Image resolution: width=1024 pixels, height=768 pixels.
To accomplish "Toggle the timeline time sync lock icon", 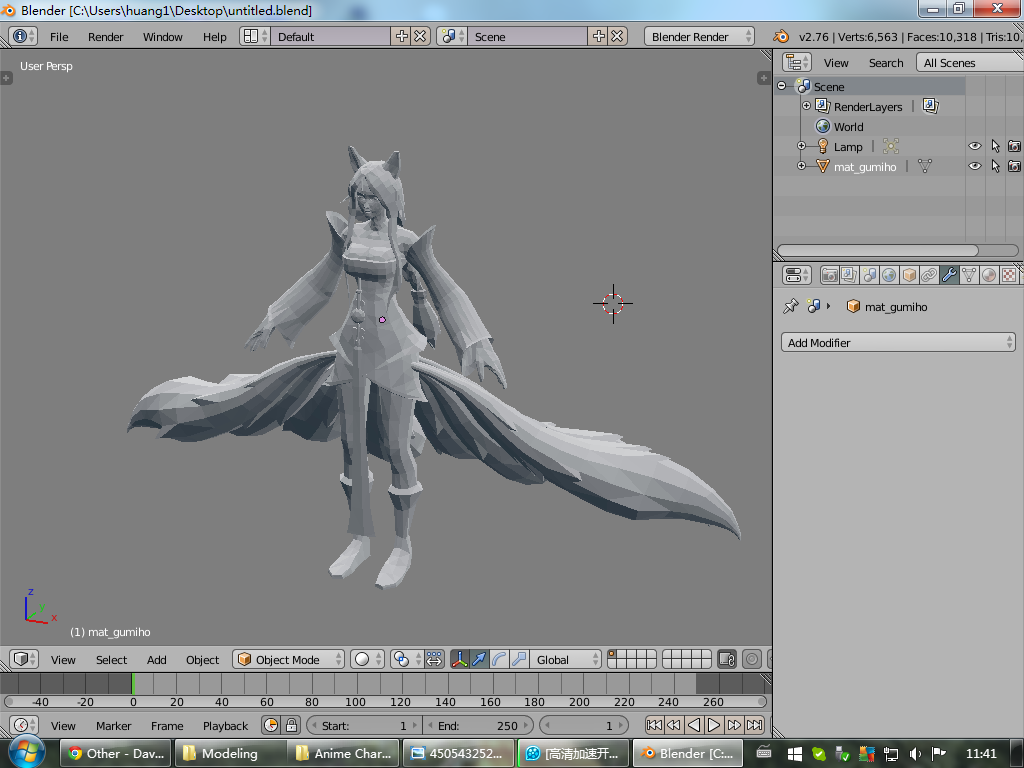I will coord(291,726).
